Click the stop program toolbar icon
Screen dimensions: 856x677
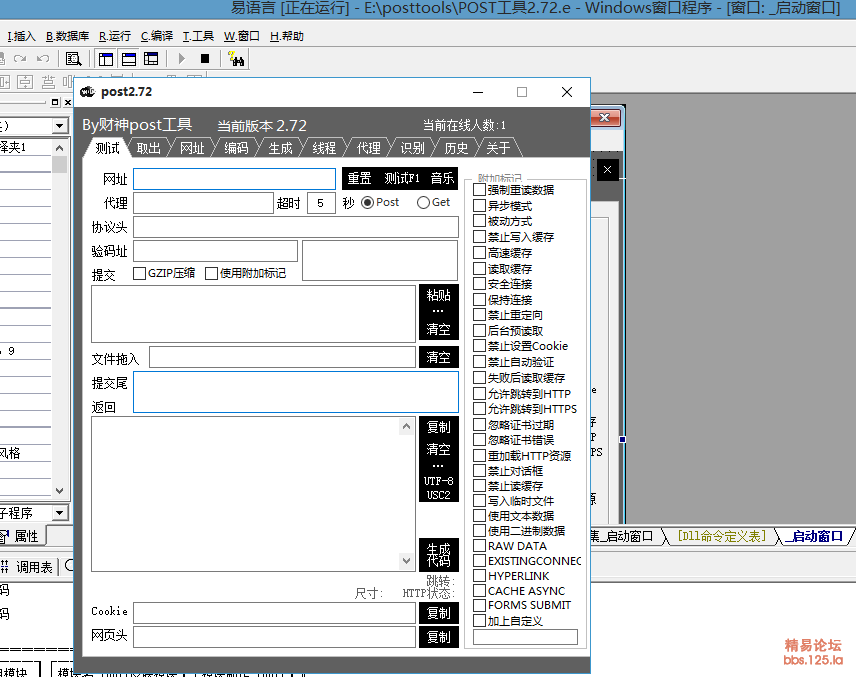205,59
